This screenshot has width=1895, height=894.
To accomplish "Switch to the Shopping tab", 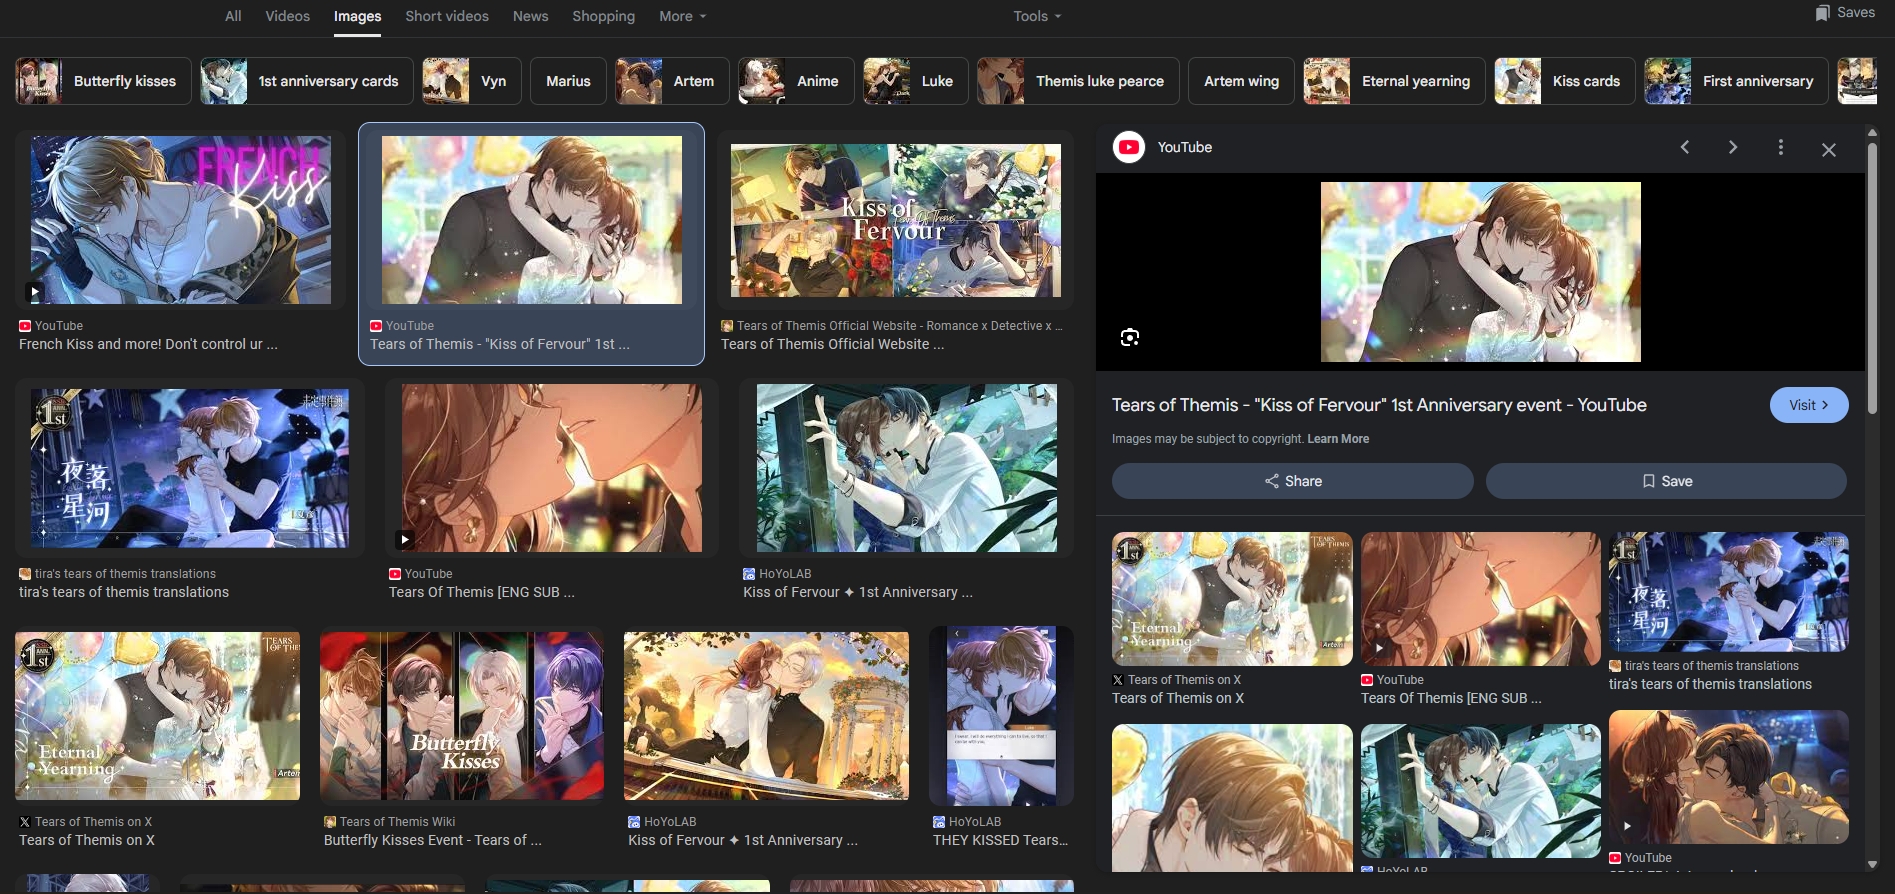I will [x=603, y=16].
